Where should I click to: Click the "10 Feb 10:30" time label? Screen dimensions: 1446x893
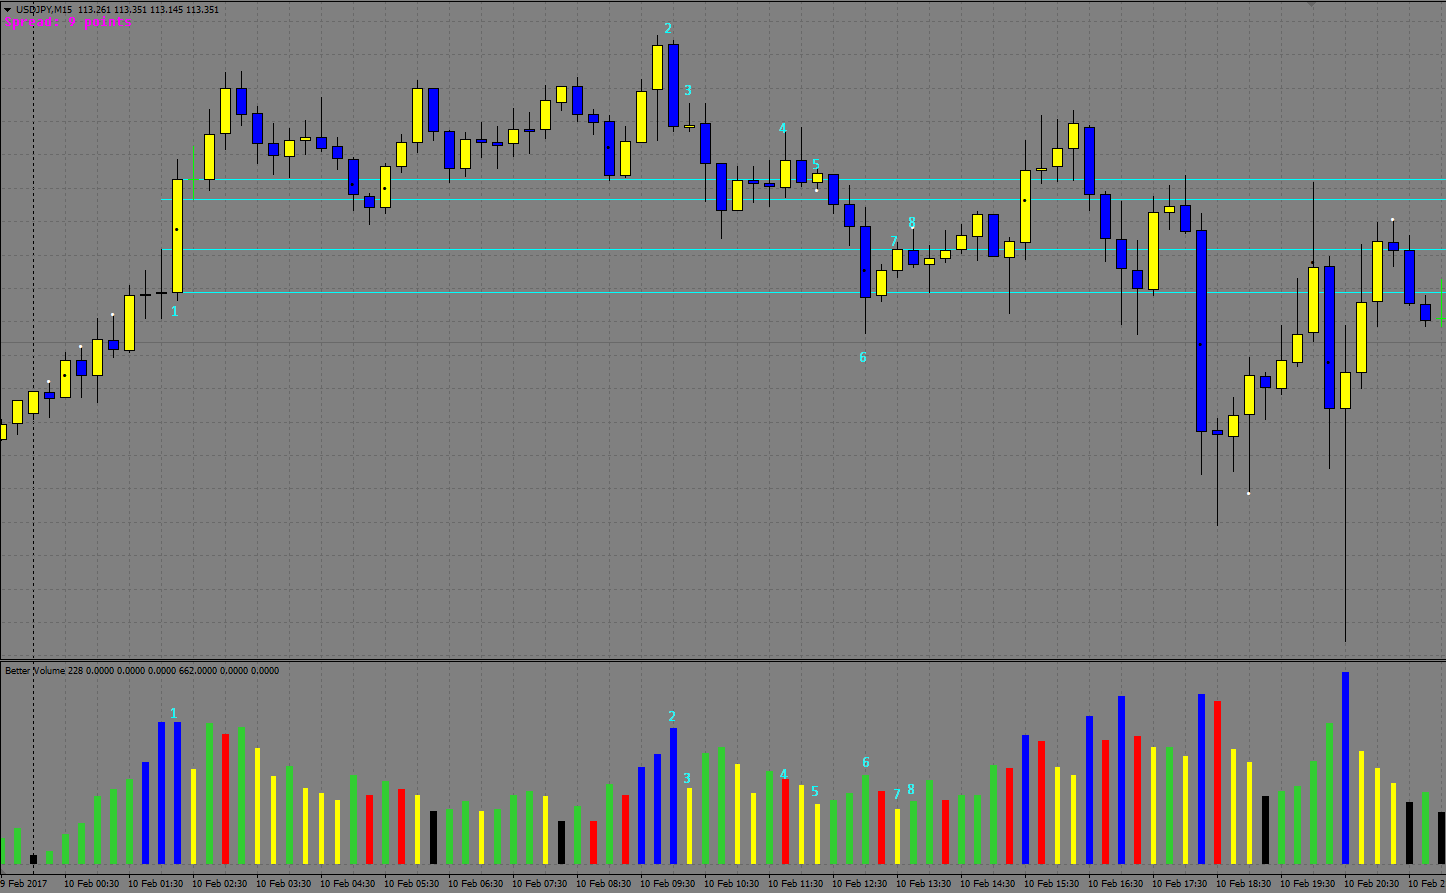click(x=731, y=884)
